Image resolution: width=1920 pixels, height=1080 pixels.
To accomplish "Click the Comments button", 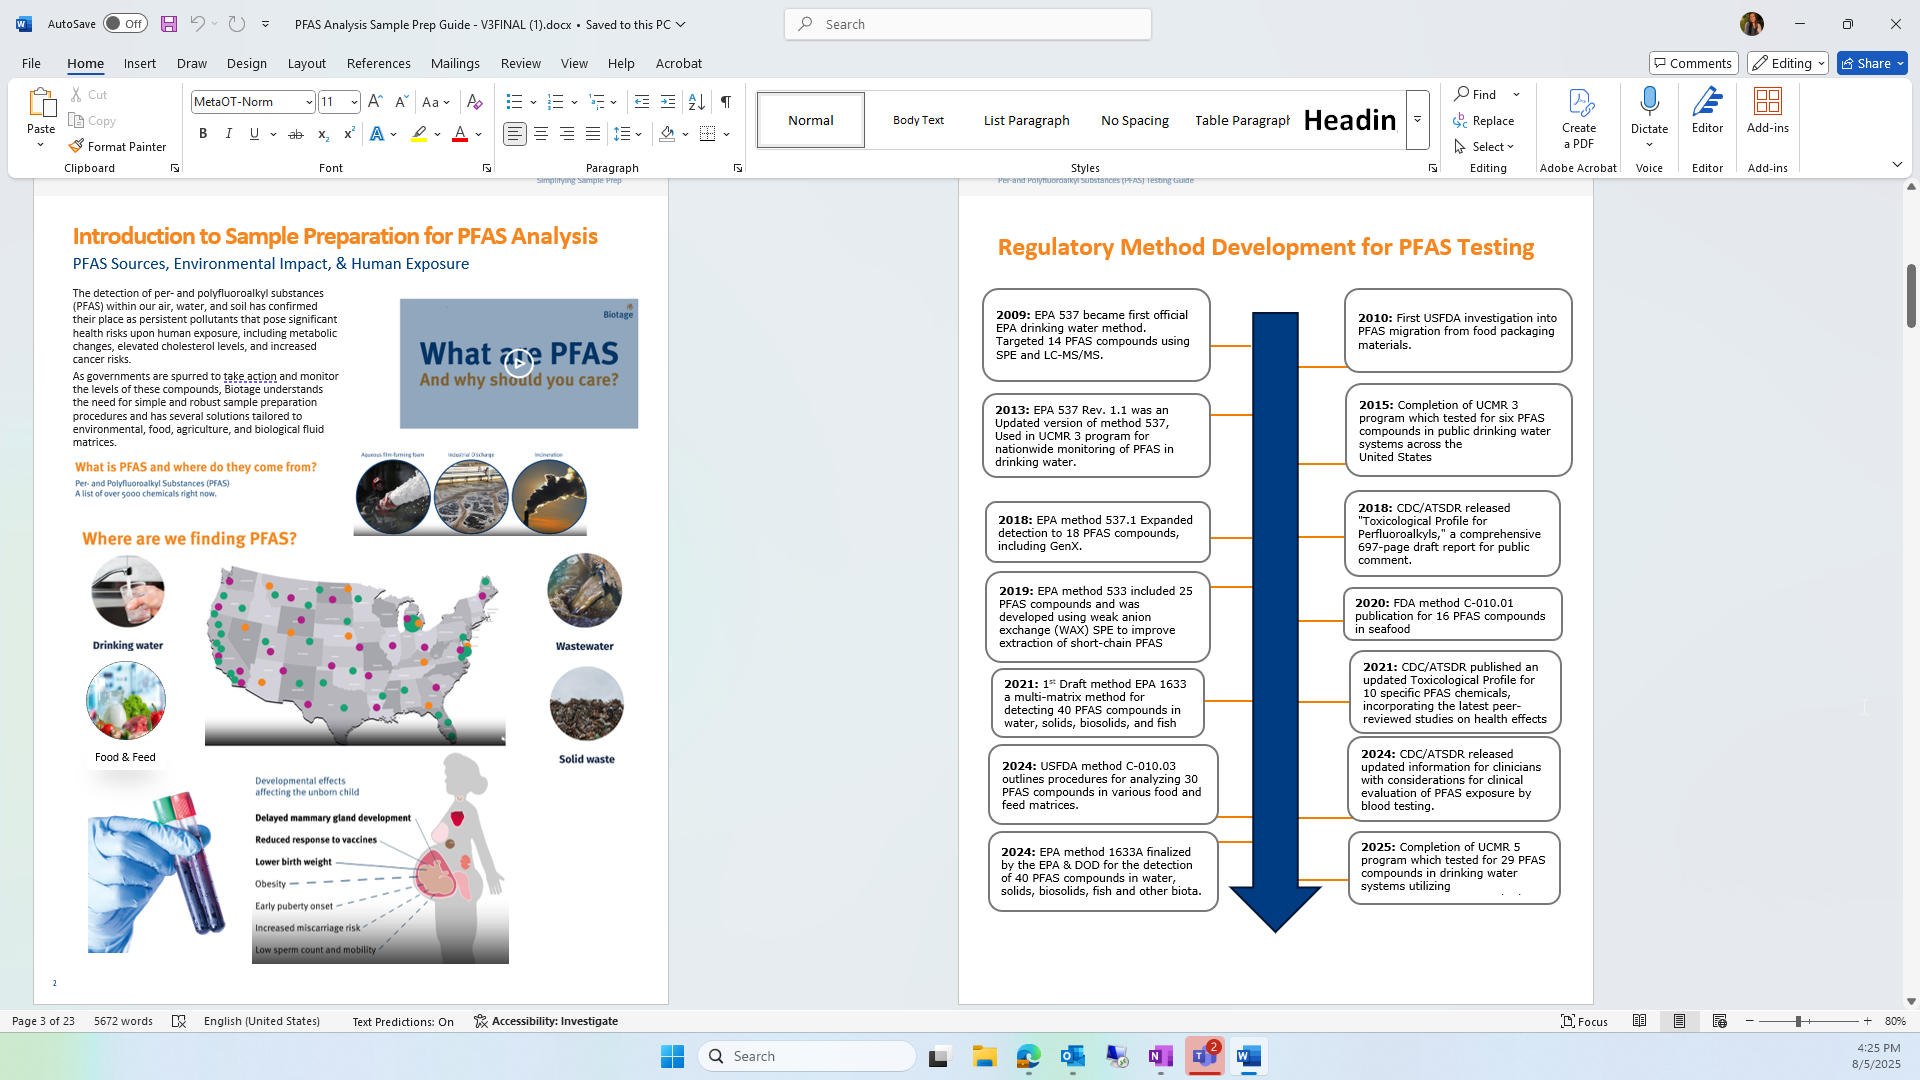I will (1692, 63).
